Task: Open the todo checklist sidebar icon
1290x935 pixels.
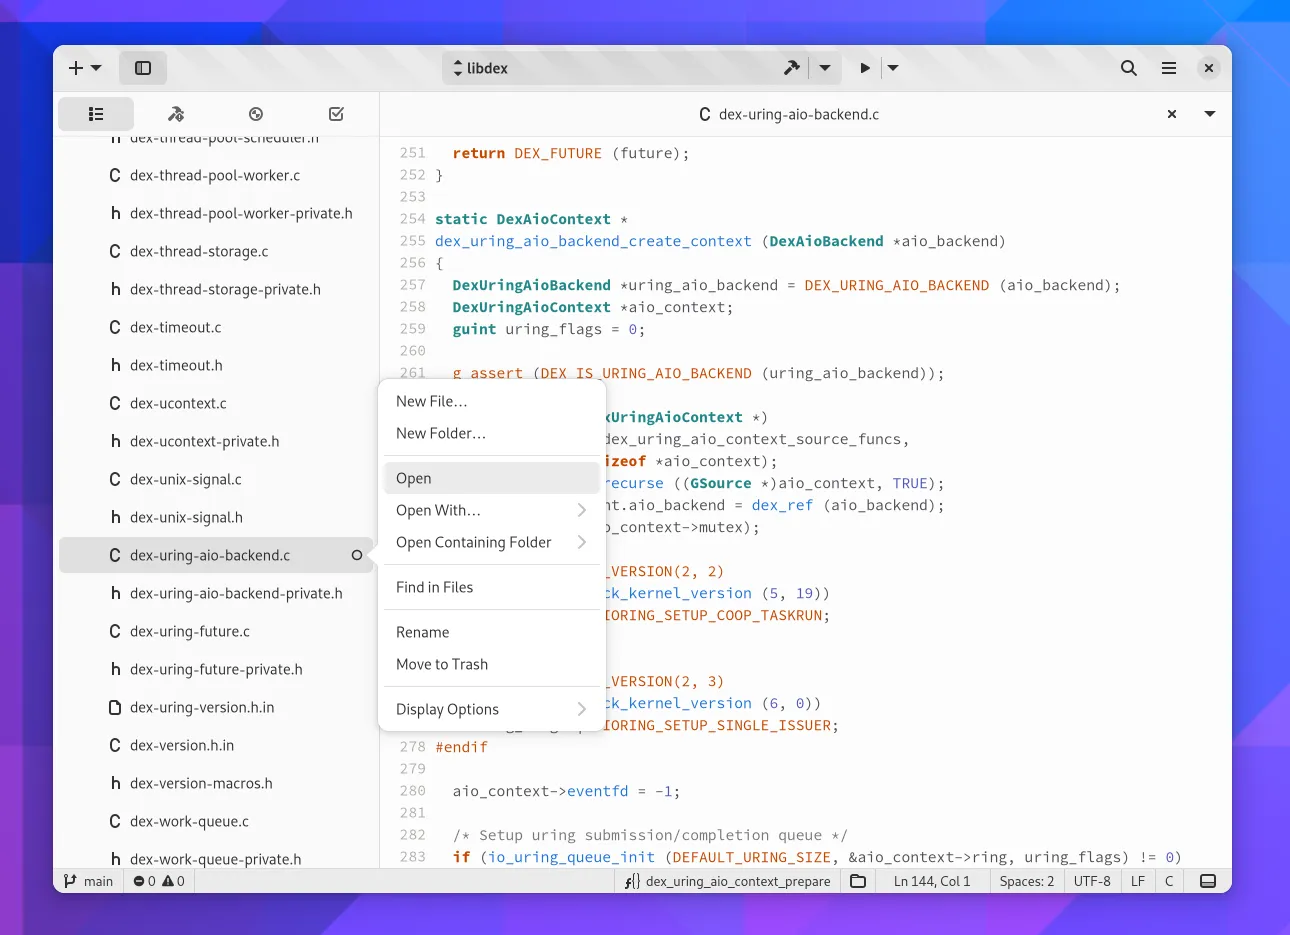Action: coord(336,114)
